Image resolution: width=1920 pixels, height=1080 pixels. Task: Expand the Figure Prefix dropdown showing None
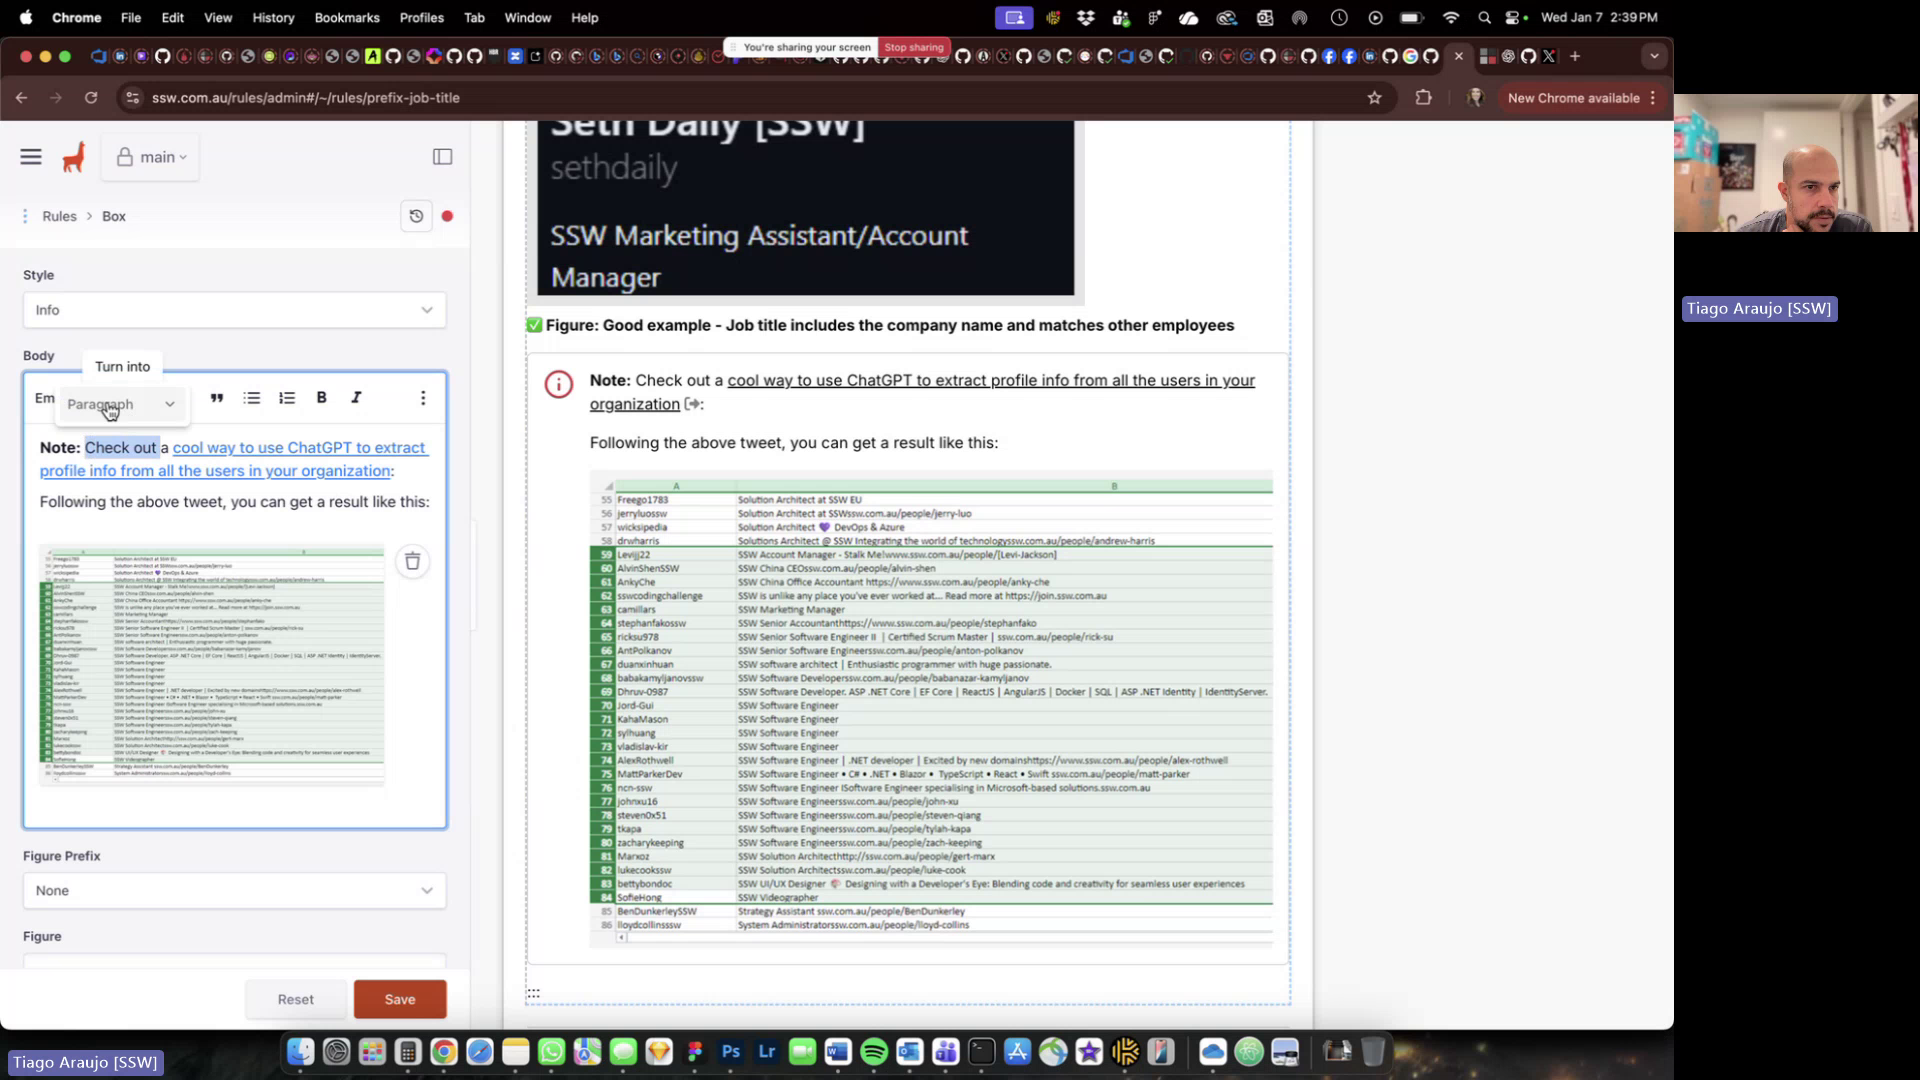point(235,891)
